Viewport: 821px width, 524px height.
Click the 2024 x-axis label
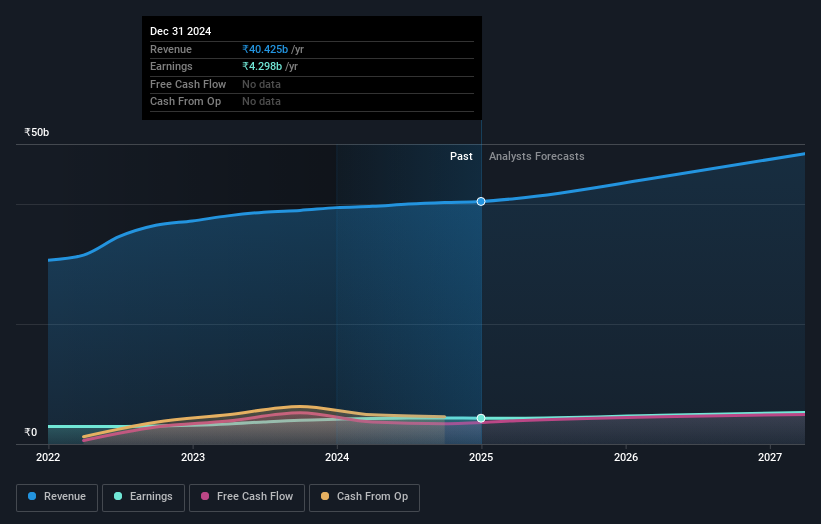(337, 457)
